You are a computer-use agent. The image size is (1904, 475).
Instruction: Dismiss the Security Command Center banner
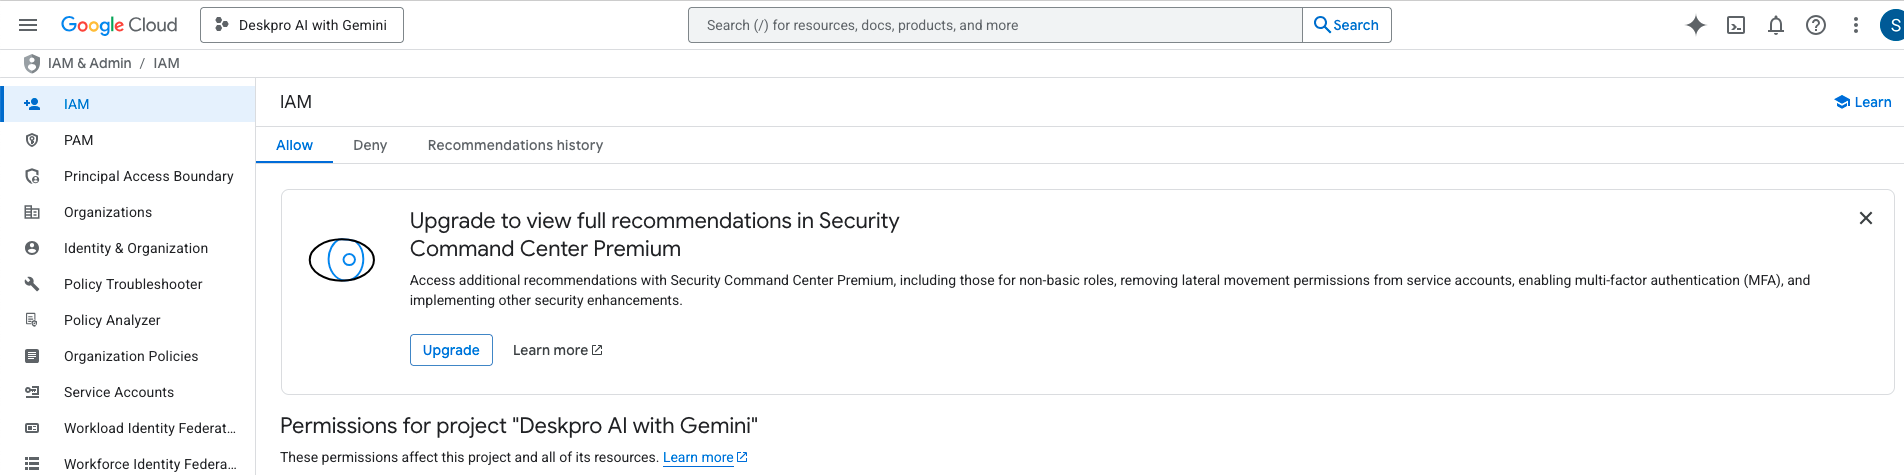(x=1865, y=218)
